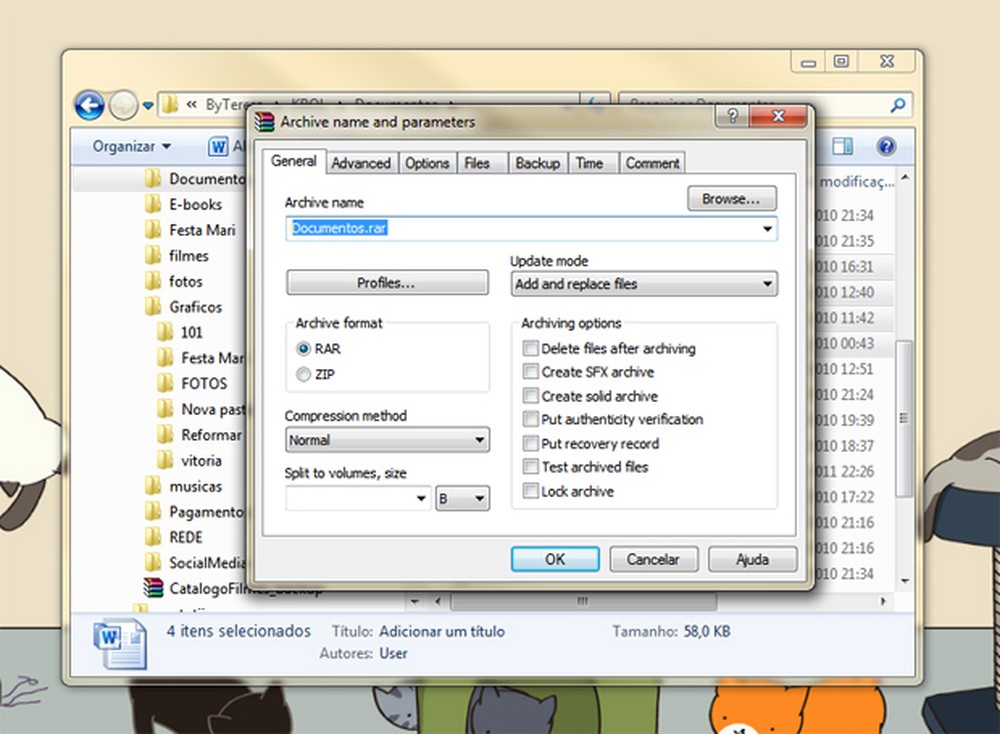Enable Create SFX archive
Screen dimensions: 1000x734
click(530, 372)
